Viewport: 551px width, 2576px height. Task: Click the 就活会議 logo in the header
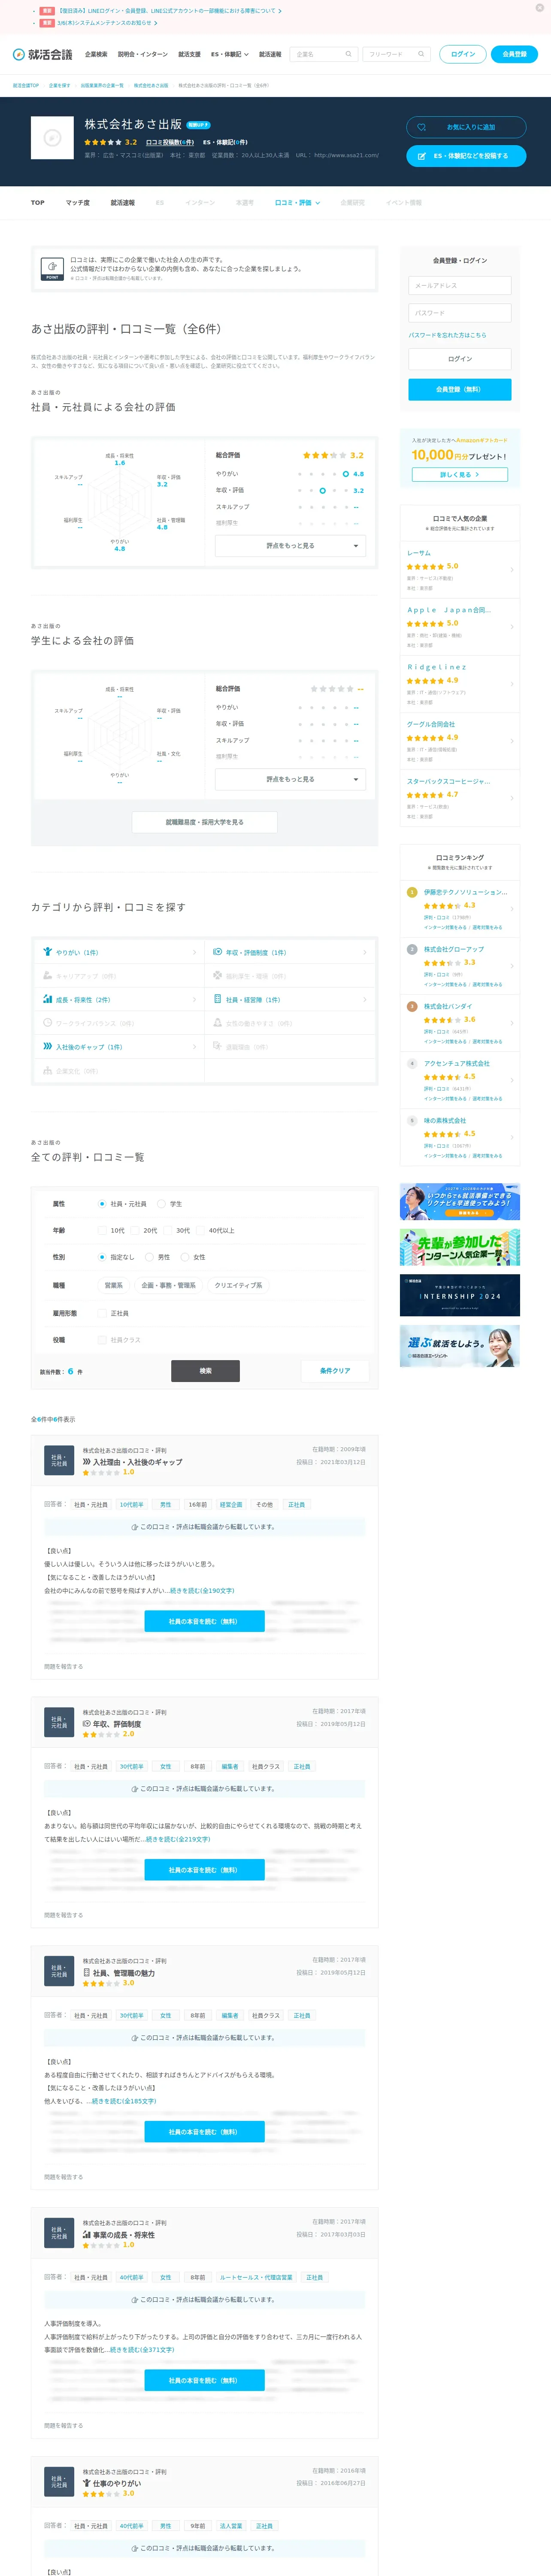point(42,54)
